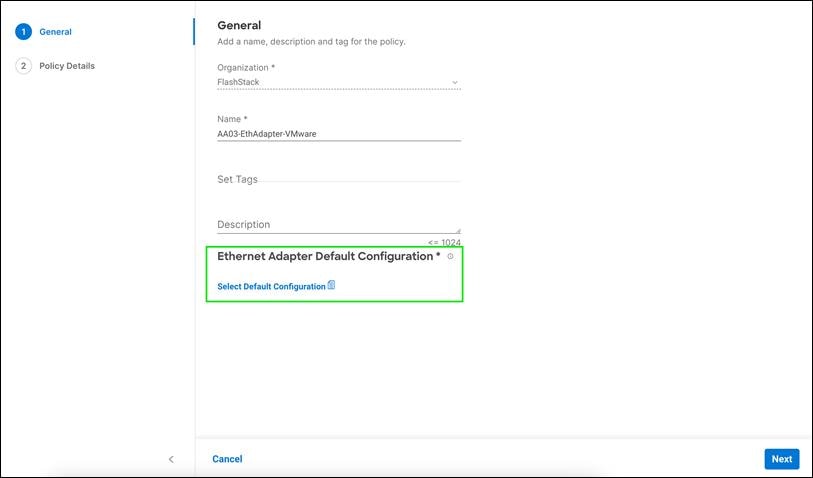The width and height of the screenshot is (813, 478).
Task: Open the Organization dropdown showing FlashStack
Action: click(x=339, y=82)
